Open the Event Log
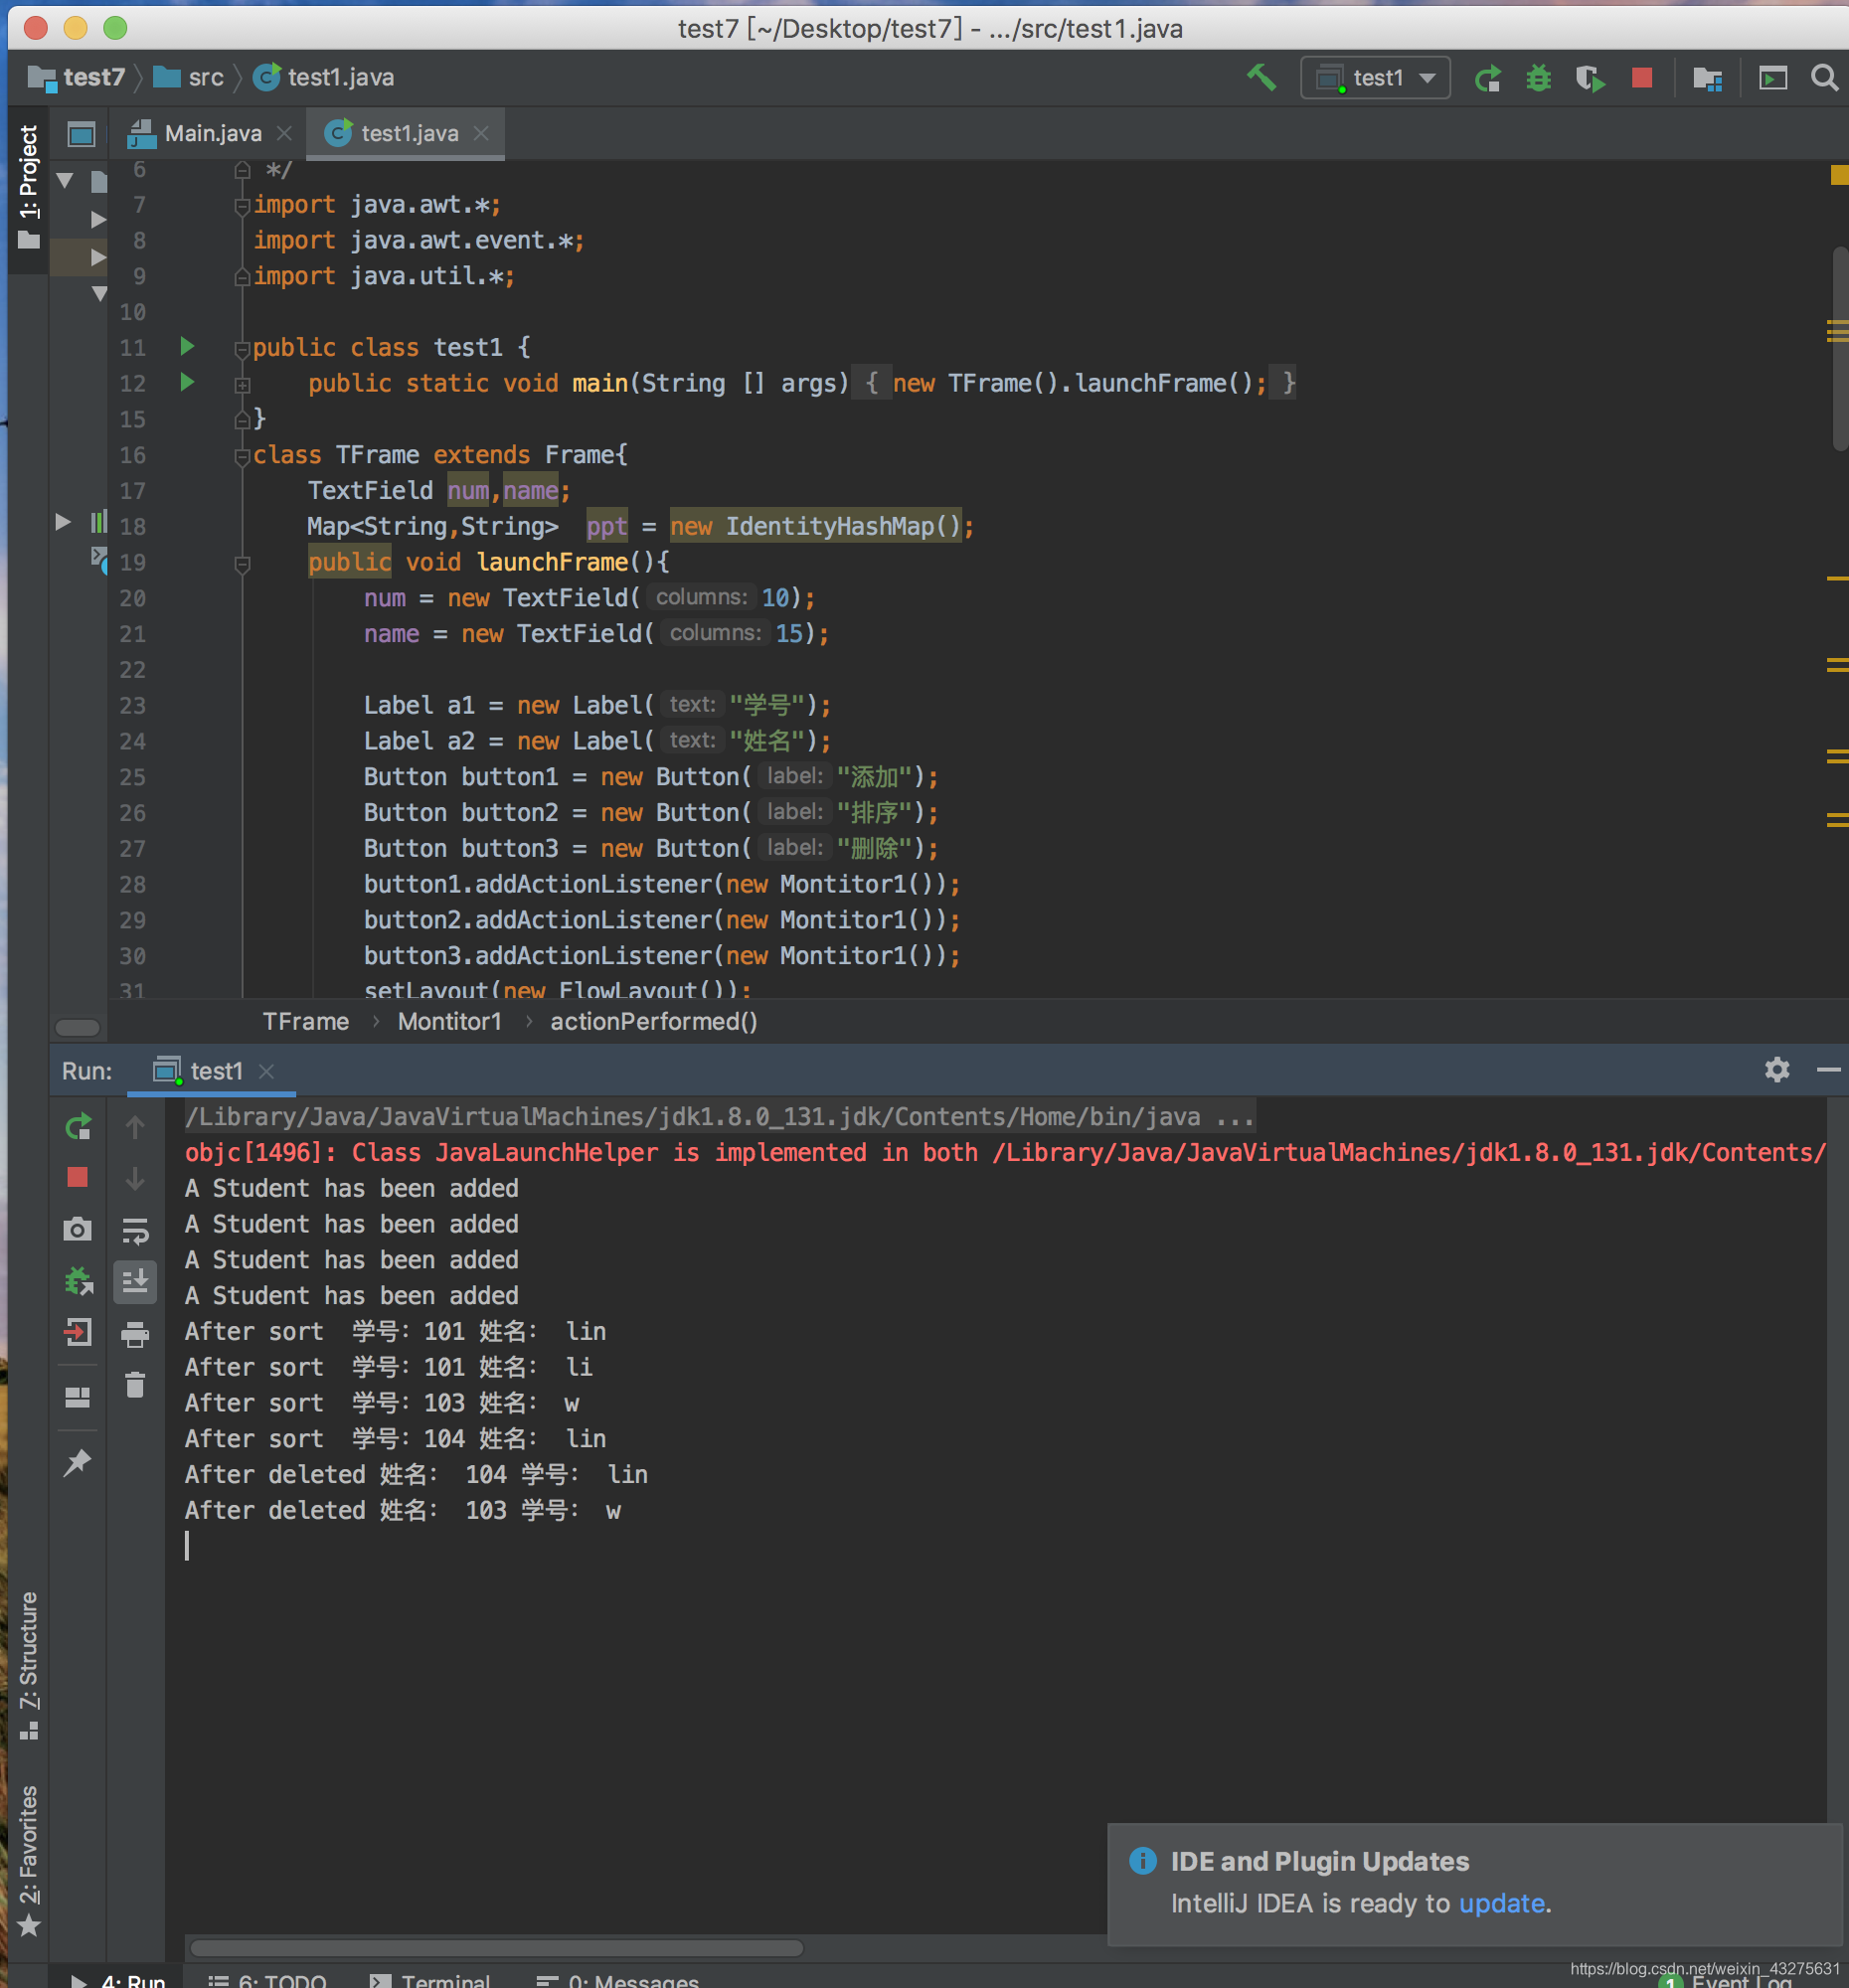The height and width of the screenshot is (1988, 1849). [x=1725, y=1981]
